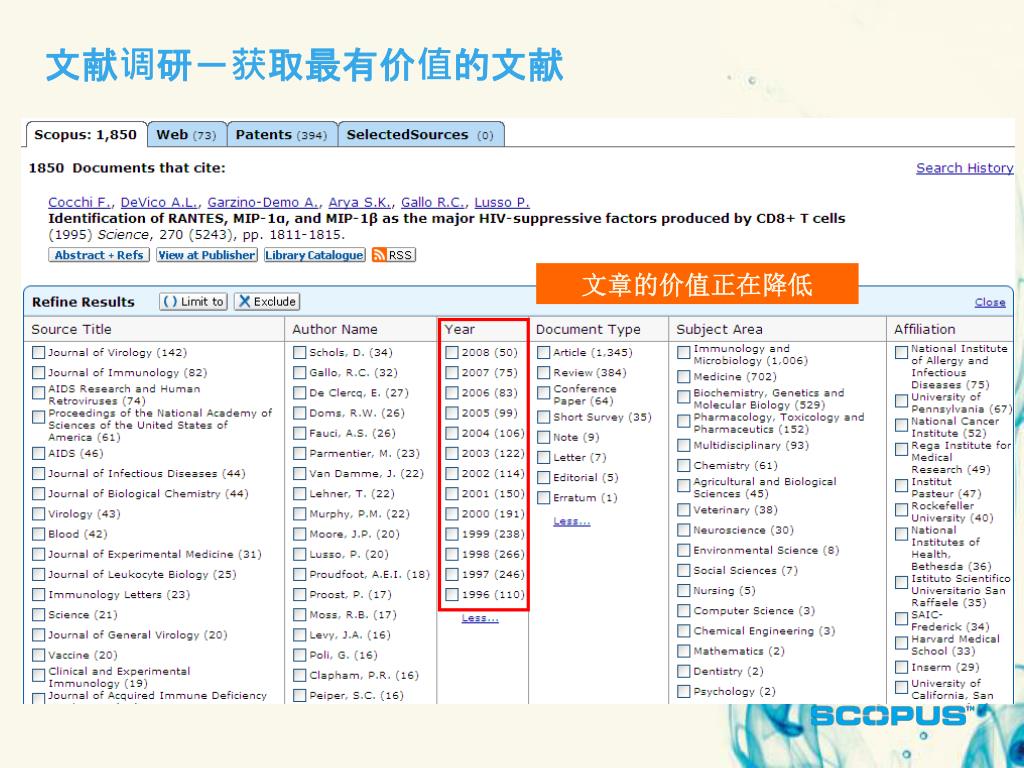Close the Refine Results panel

point(990,302)
